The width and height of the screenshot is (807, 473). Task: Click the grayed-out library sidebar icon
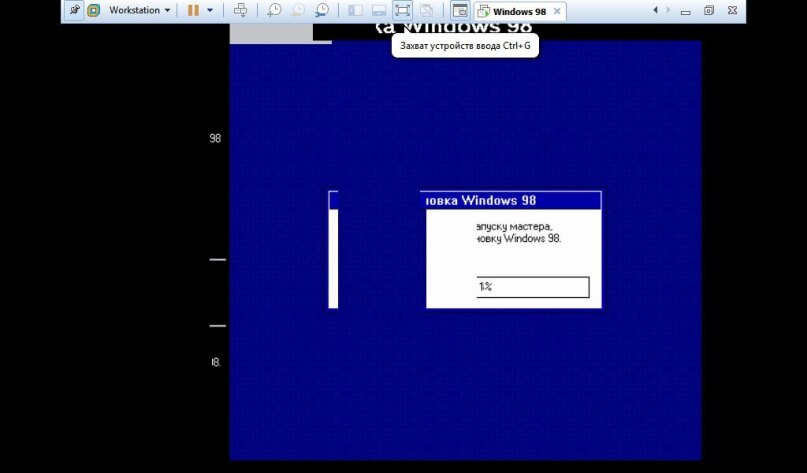[x=355, y=10]
